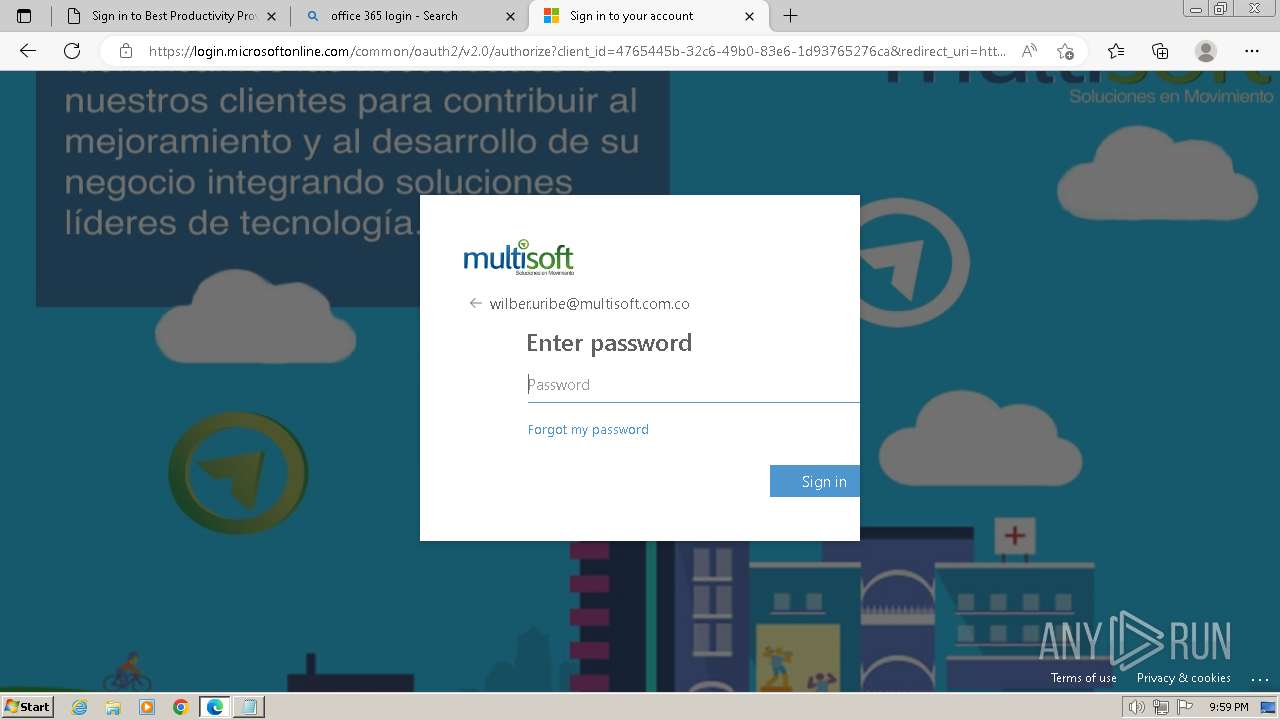Click the address bar URL
Image resolution: width=1280 pixels, height=720 pixels.
coord(577,51)
